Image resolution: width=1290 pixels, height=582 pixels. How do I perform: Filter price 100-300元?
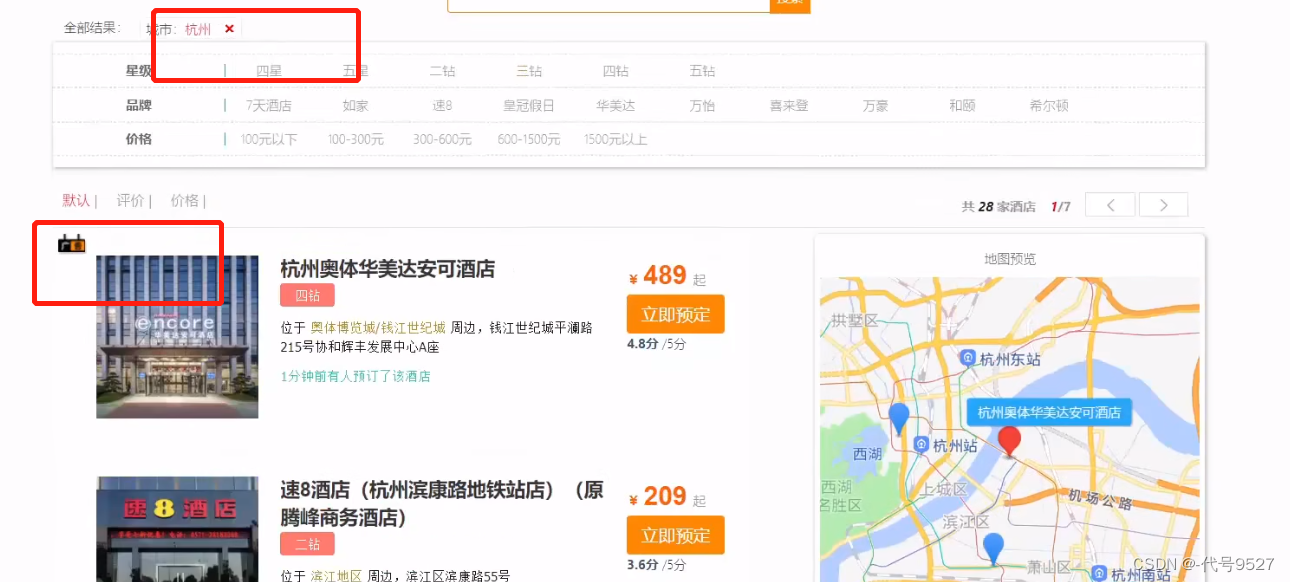(355, 139)
